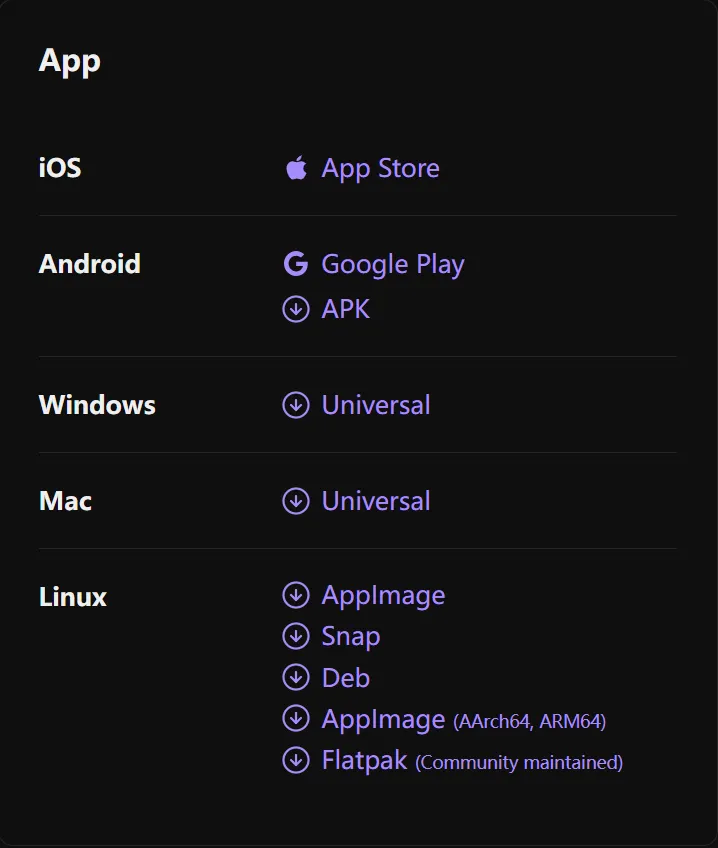Image resolution: width=718 pixels, height=848 pixels.
Task: Download the Deb package link
Action: coord(346,678)
